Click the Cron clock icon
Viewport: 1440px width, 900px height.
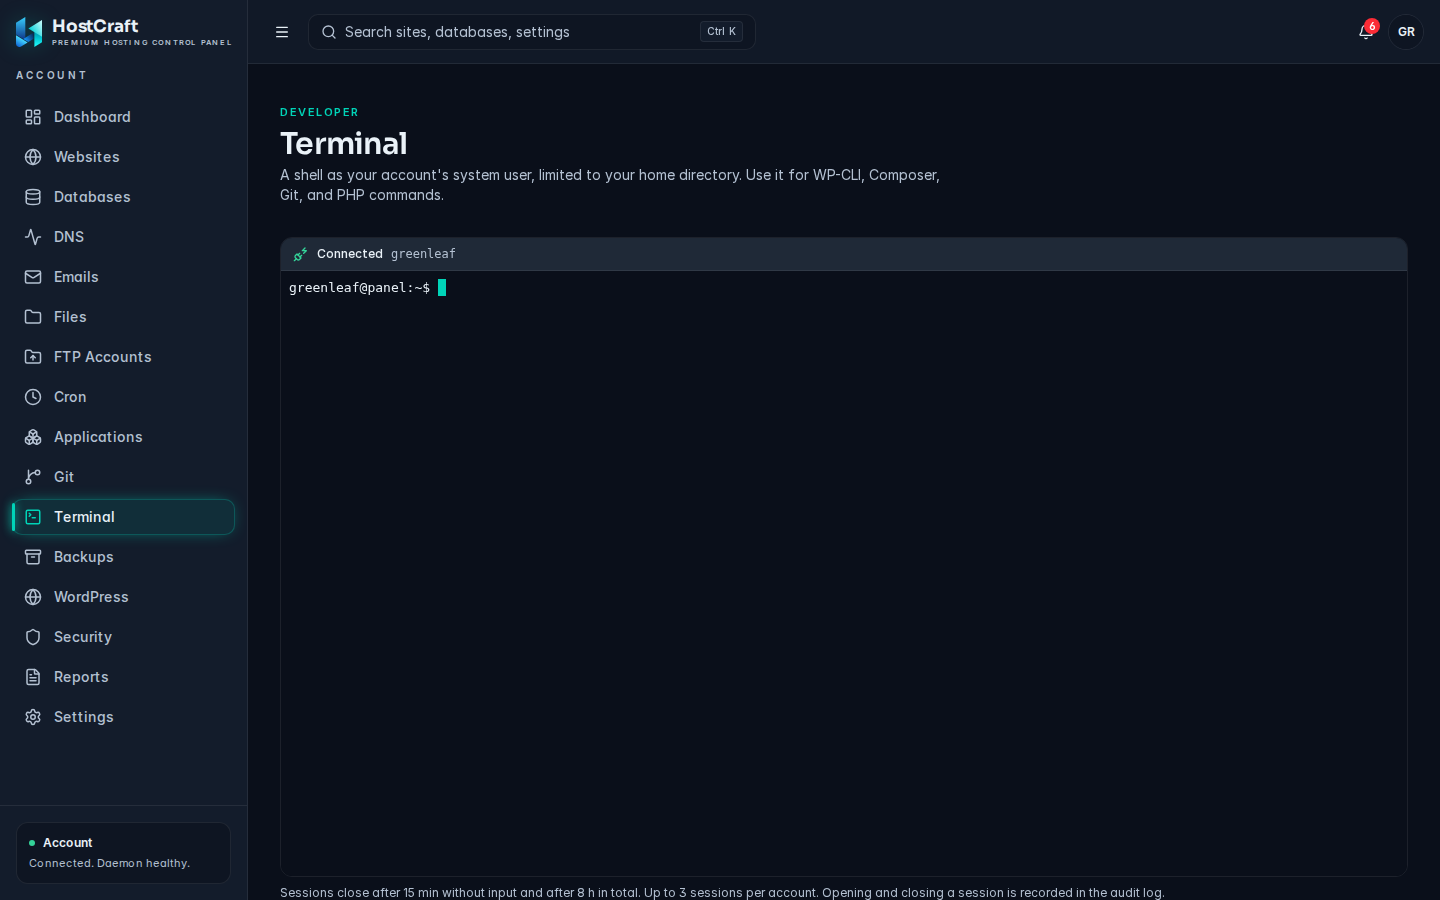coord(33,397)
